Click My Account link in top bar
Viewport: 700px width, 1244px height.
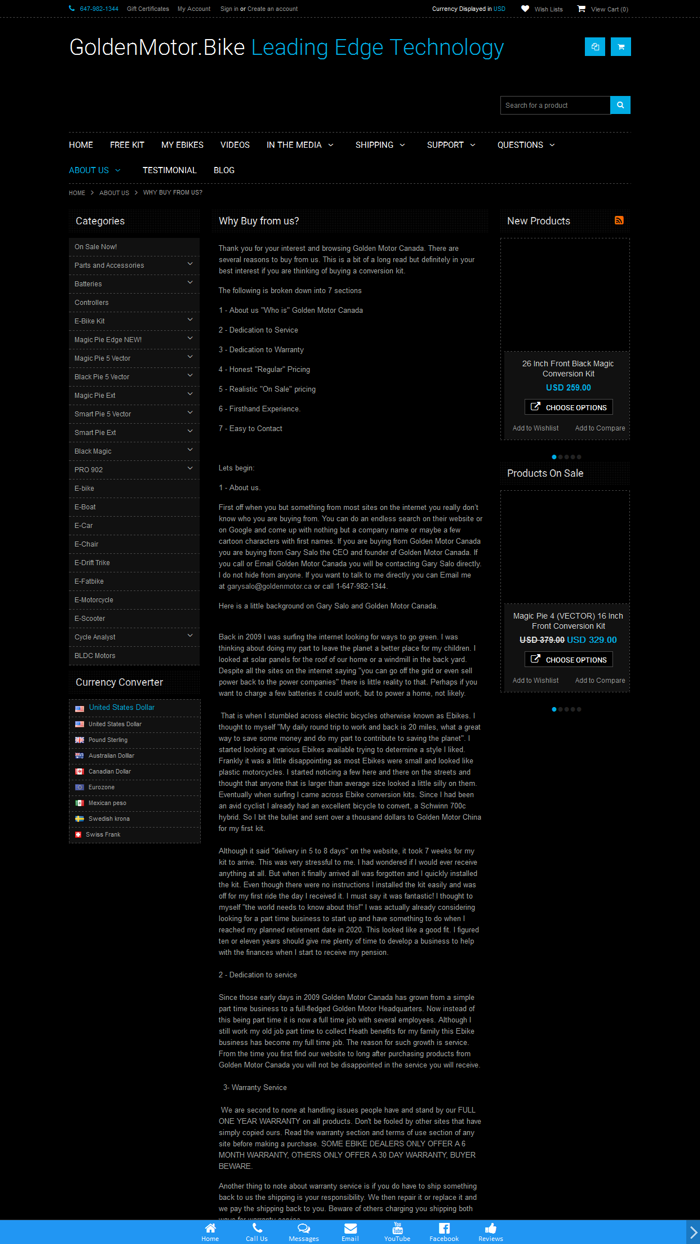tap(194, 9)
